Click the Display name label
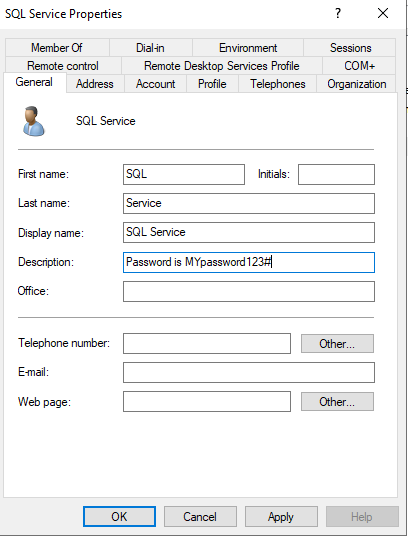 point(51,233)
